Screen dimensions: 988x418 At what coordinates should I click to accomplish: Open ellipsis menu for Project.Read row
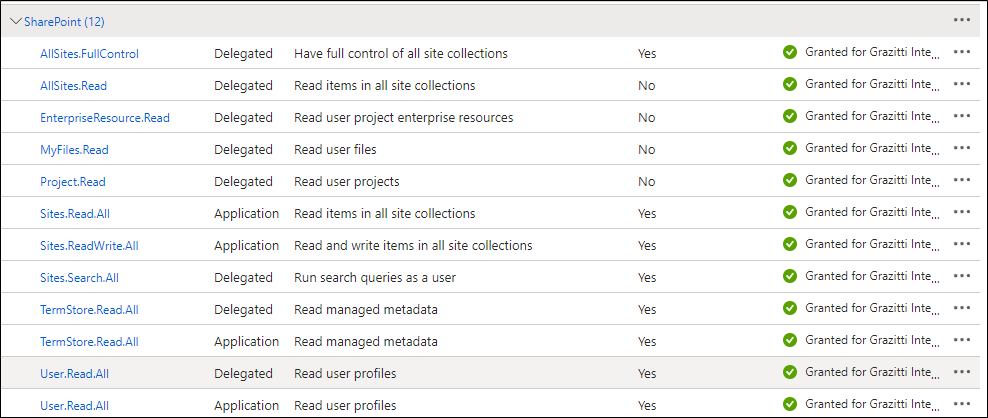point(962,181)
